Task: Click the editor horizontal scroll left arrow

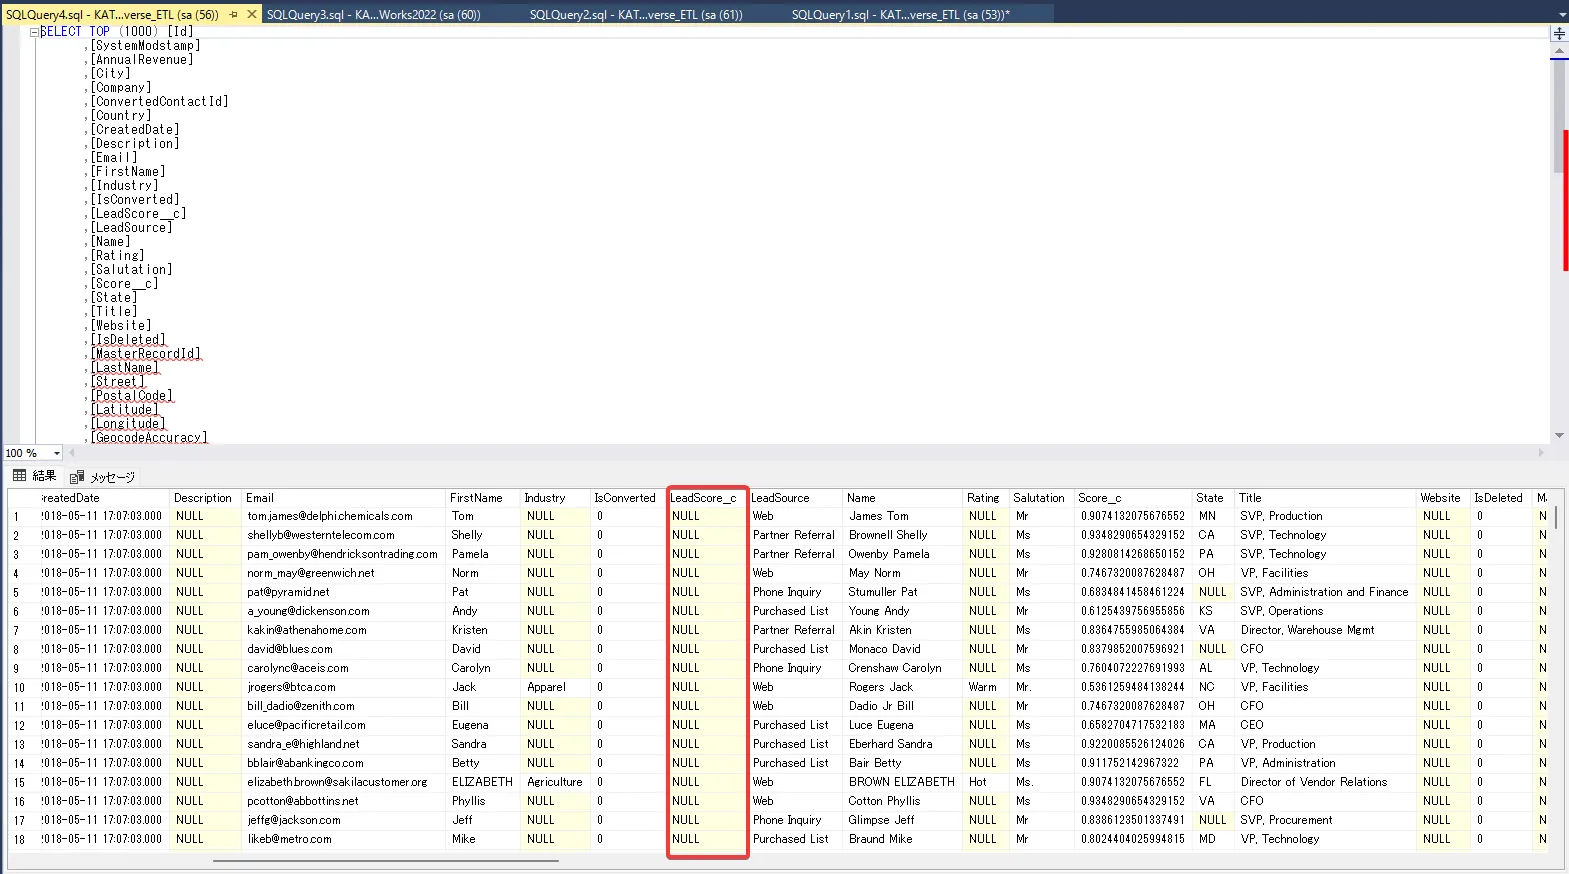Action: tap(71, 453)
